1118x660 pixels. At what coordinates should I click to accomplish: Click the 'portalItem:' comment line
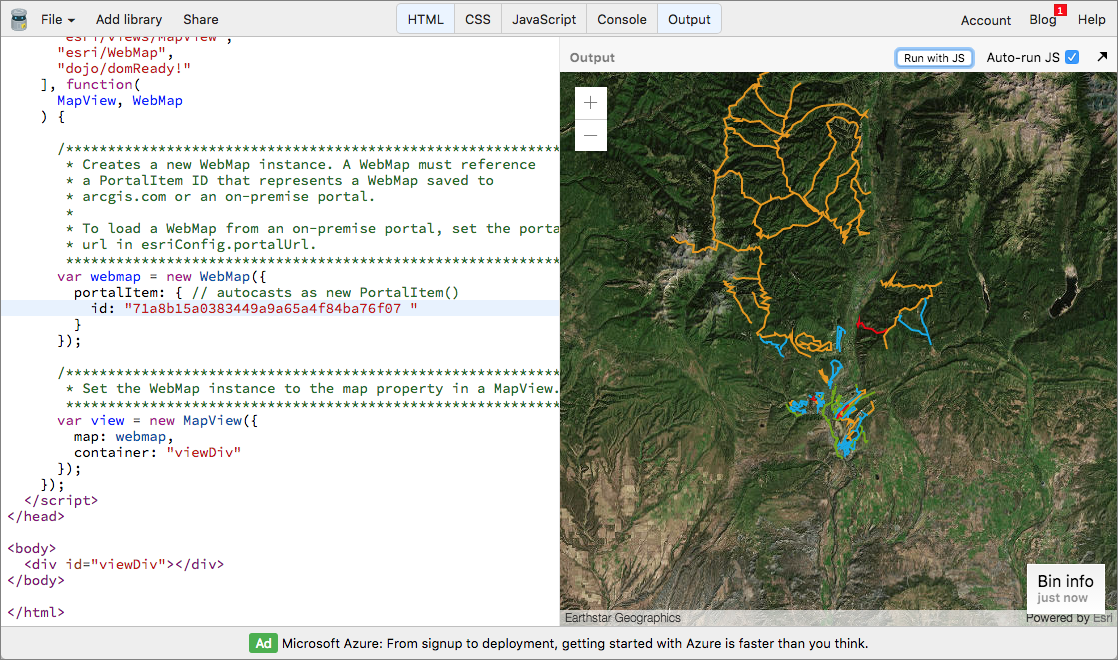pyautogui.click(x=267, y=292)
